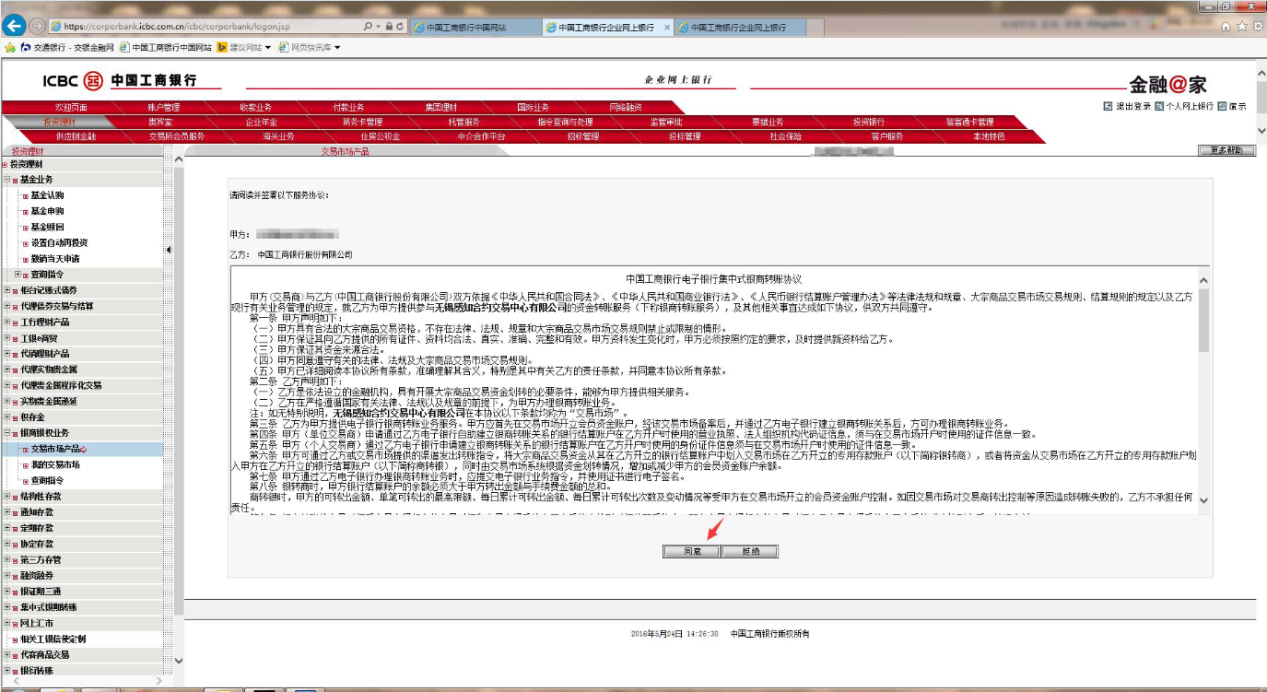Select 设置自动再投资 in the sidebar

click(x=59, y=243)
